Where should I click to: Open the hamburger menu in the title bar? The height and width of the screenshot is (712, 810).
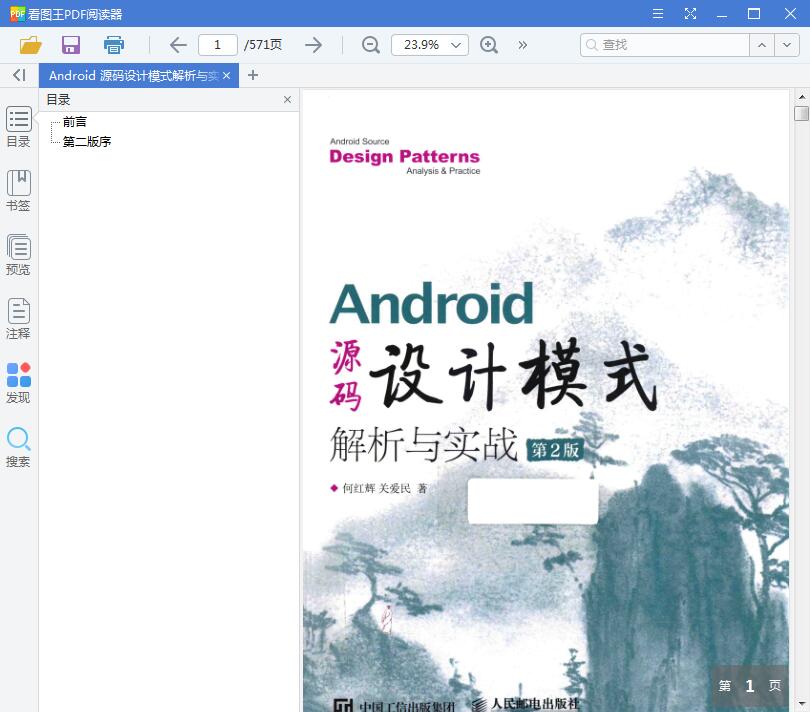[x=657, y=14]
